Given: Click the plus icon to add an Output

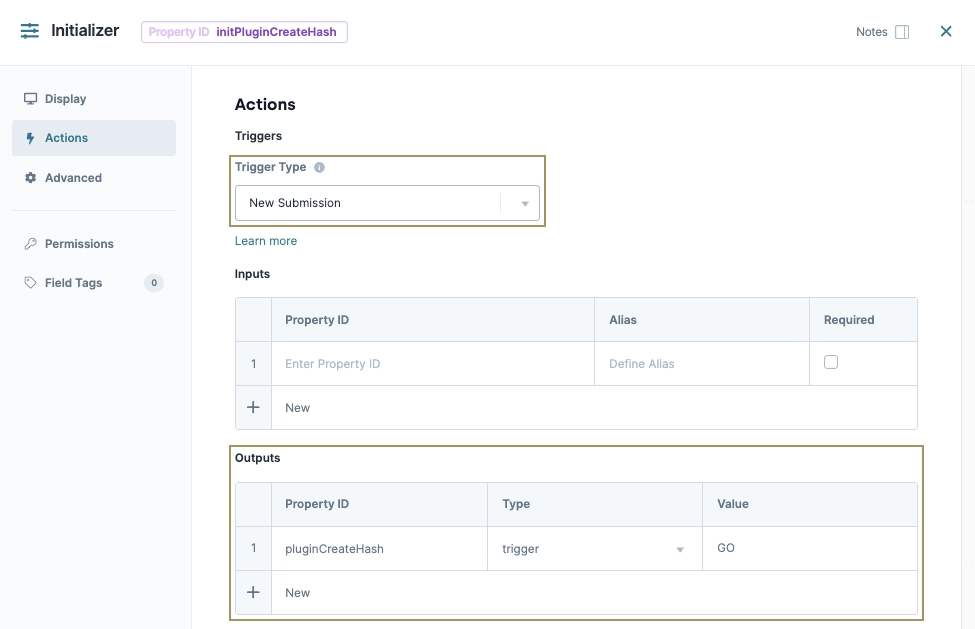Looking at the screenshot, I should coord(252,592).
